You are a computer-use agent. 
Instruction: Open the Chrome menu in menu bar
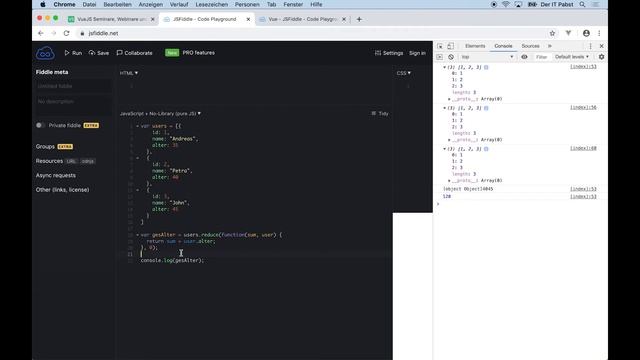point(64,4)
